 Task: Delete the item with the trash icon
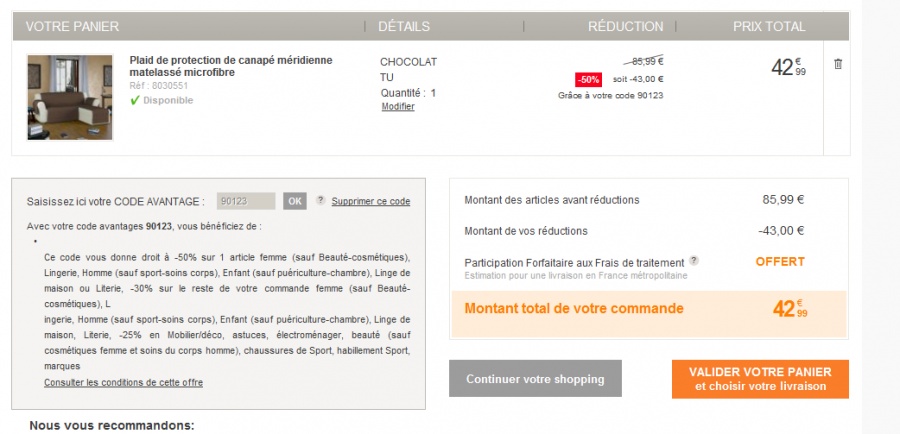pos(838,64)
